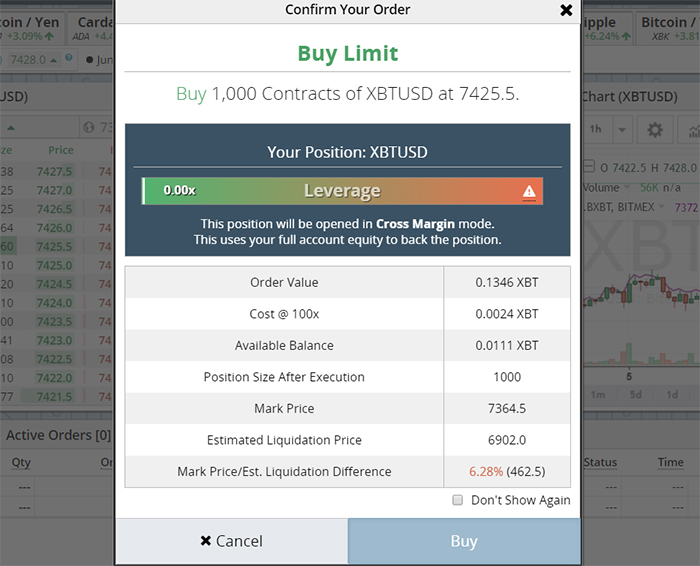Viewport: 700px width, 566px height.
Task: Click the Leverage gradient slider bar
Action: (x=342, y=191)
